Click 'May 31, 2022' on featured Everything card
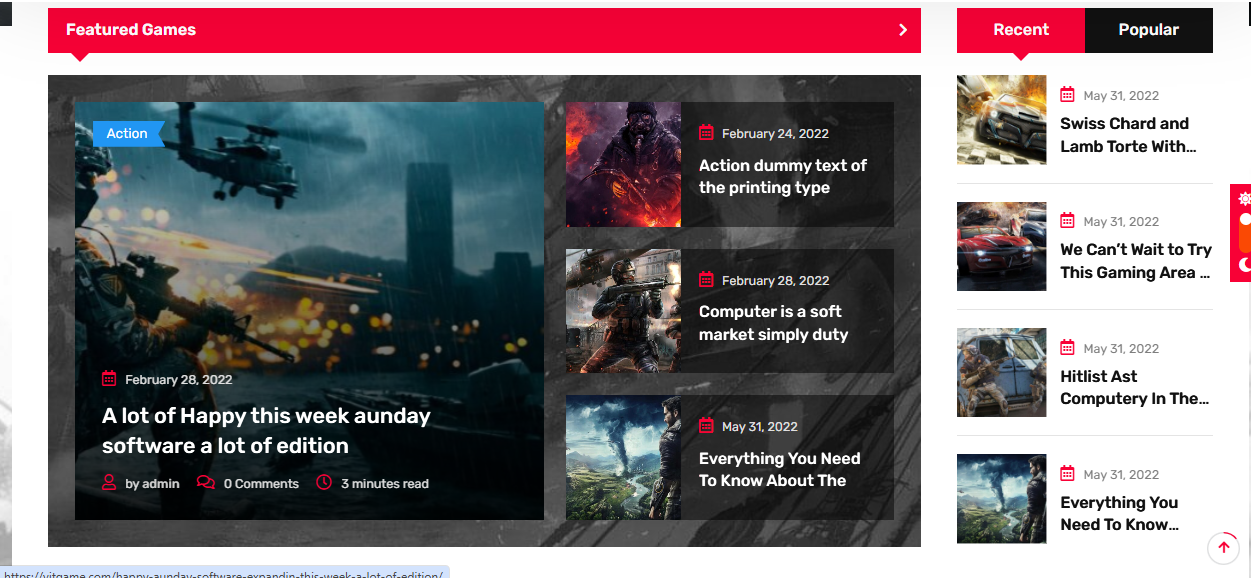Image resolution: width=1251 pixels, height=578 pixels. click(760, 427)
